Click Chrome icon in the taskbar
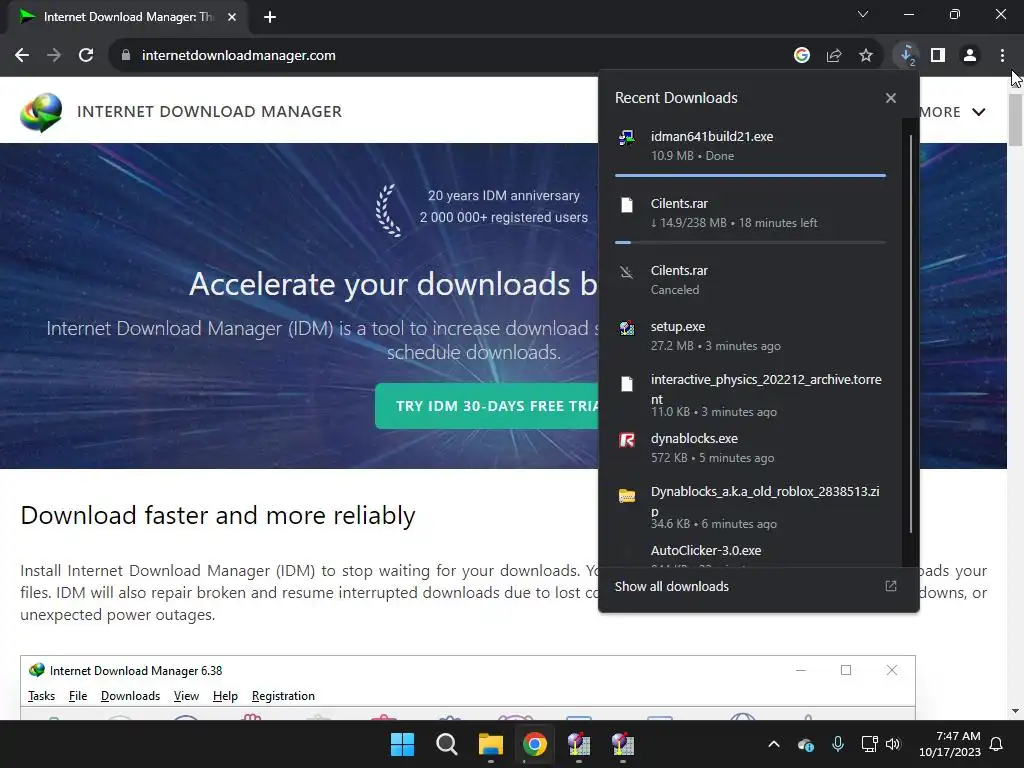Screen dimensions: 1024x768 tap(534, 744)
